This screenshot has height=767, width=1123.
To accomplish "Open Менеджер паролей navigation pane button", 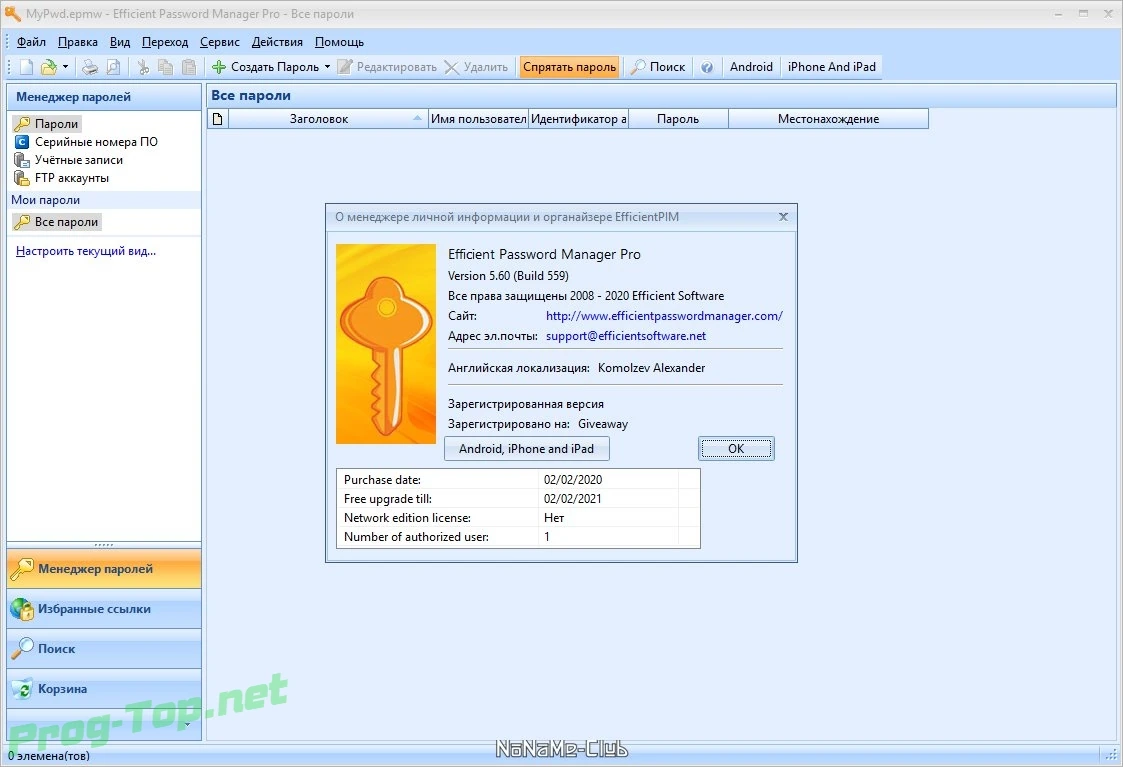I will pyautogui.click(x=104, y=569).
